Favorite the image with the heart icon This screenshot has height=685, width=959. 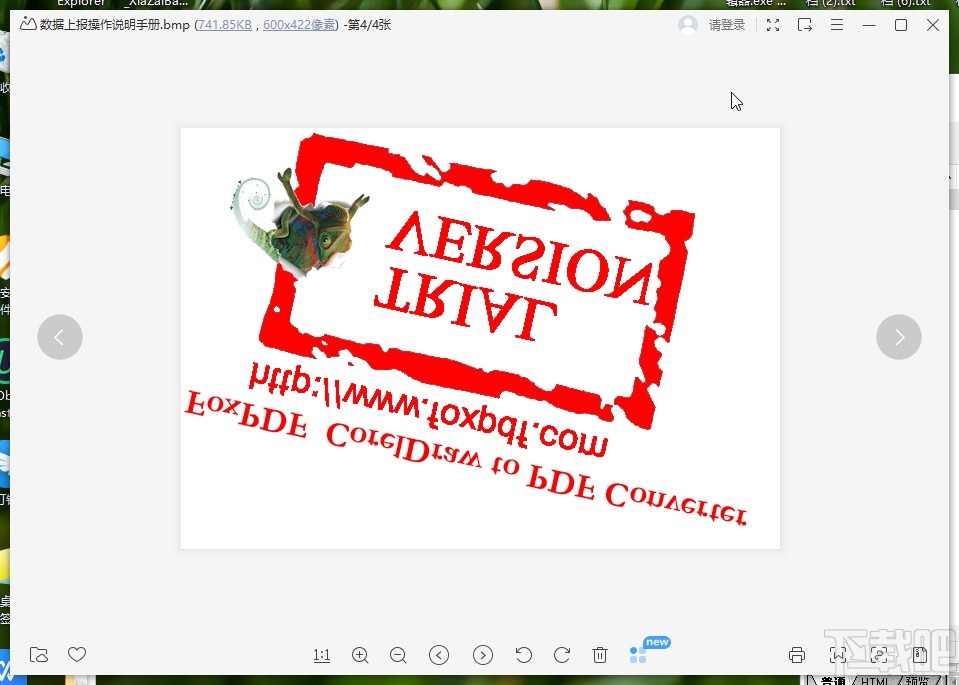click(x=77, y=654)
